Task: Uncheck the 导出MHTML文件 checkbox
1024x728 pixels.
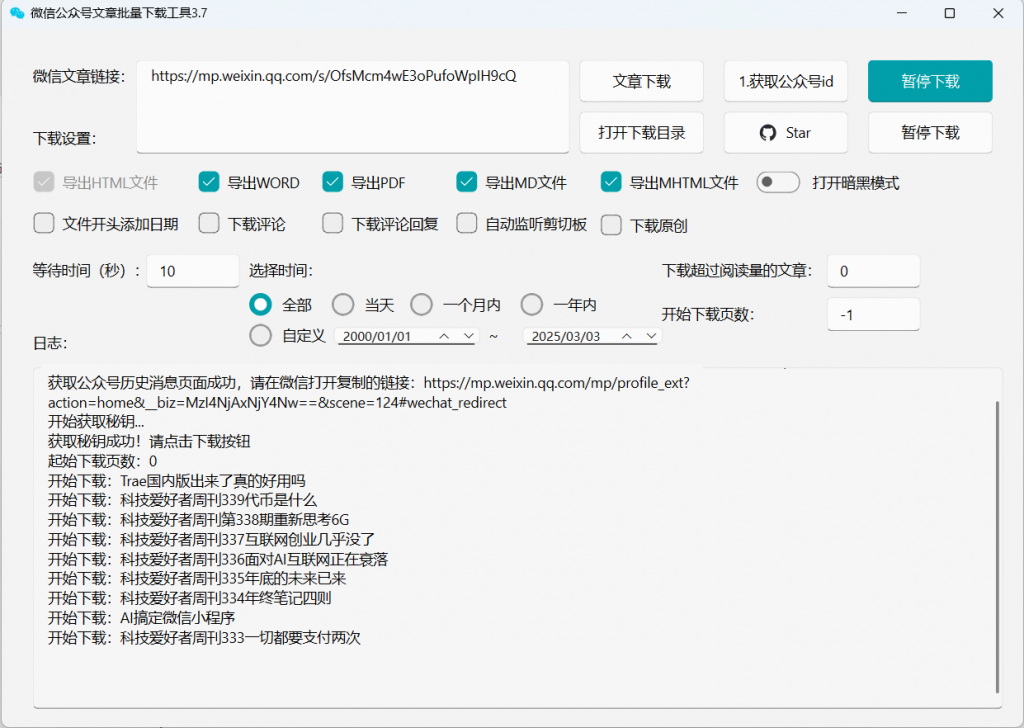Action: point(611,182)
